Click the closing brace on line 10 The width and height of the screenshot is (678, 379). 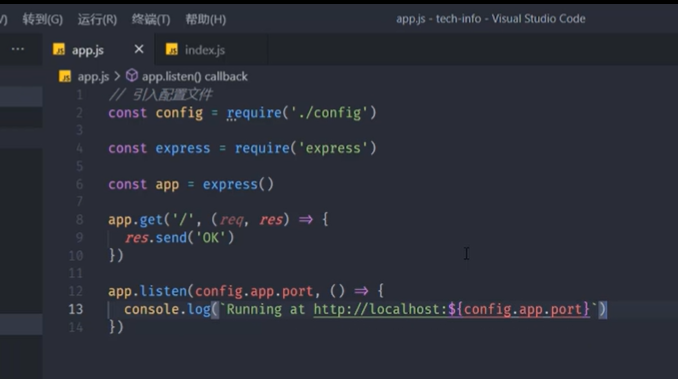[112, 255]
